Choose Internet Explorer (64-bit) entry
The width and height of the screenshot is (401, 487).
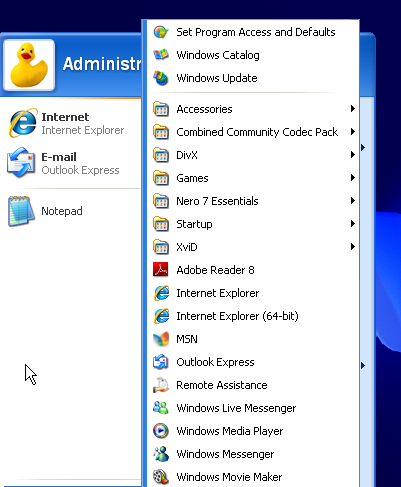coord(253,316)
